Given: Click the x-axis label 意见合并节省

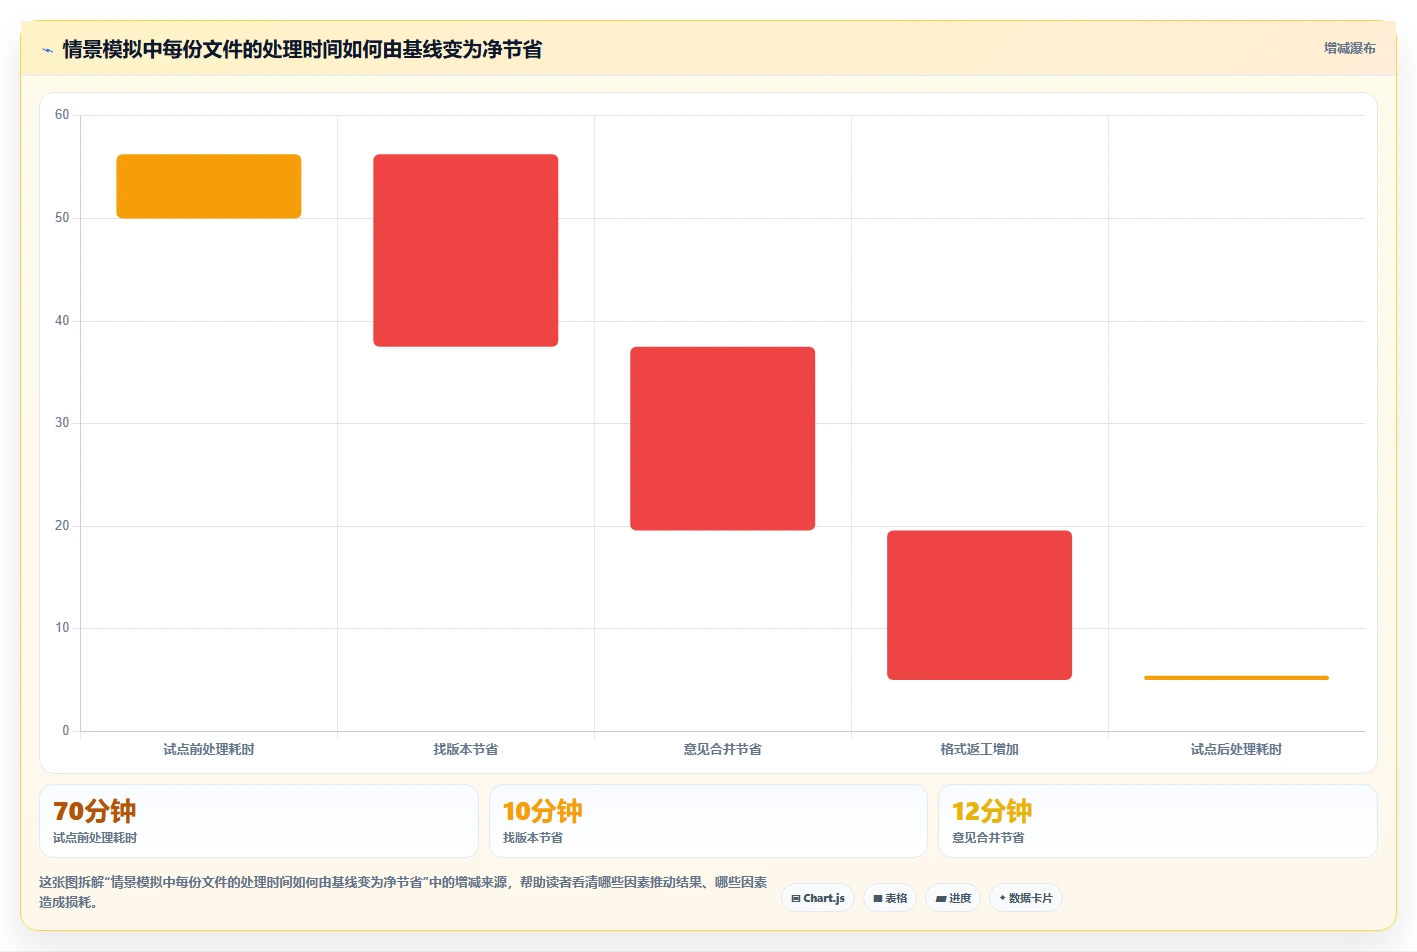Looking at the screenshot, I should tap(723, 749).
